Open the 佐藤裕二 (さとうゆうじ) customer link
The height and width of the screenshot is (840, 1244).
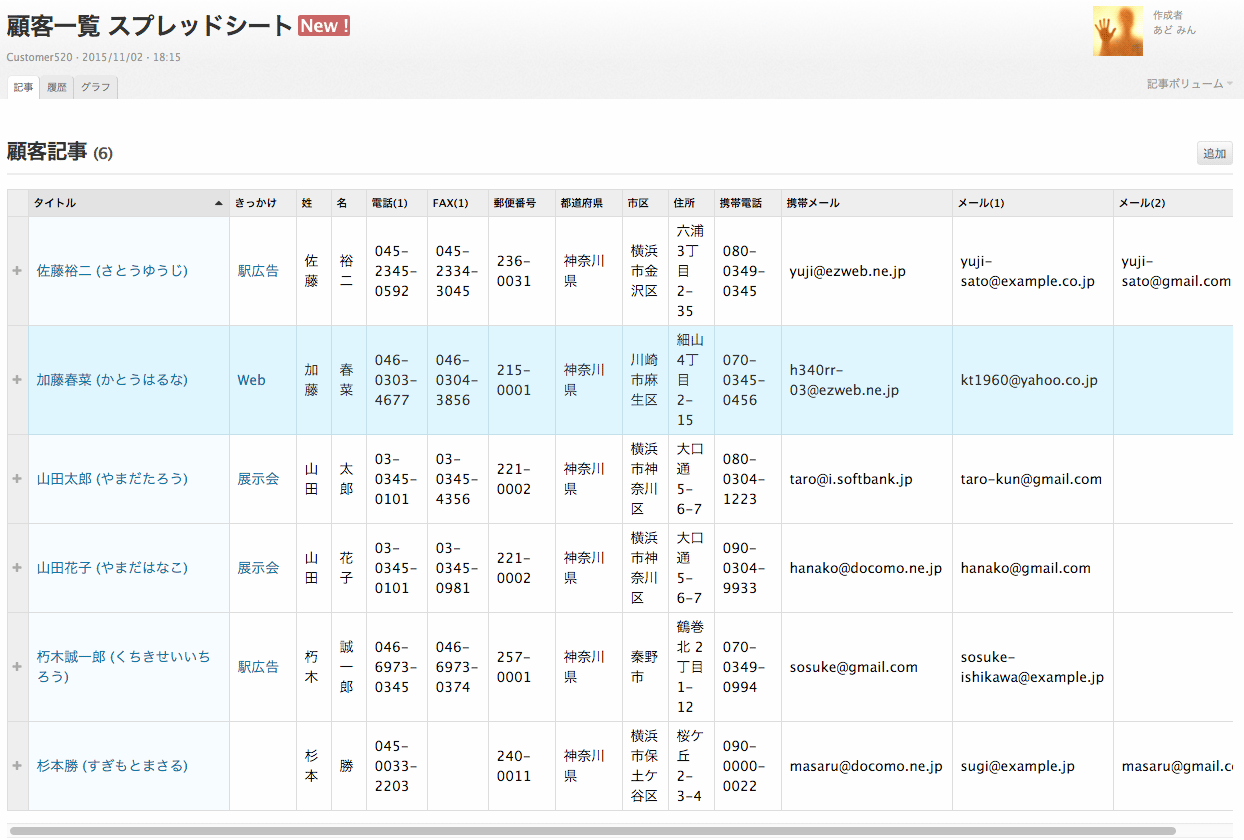[112, 271]
